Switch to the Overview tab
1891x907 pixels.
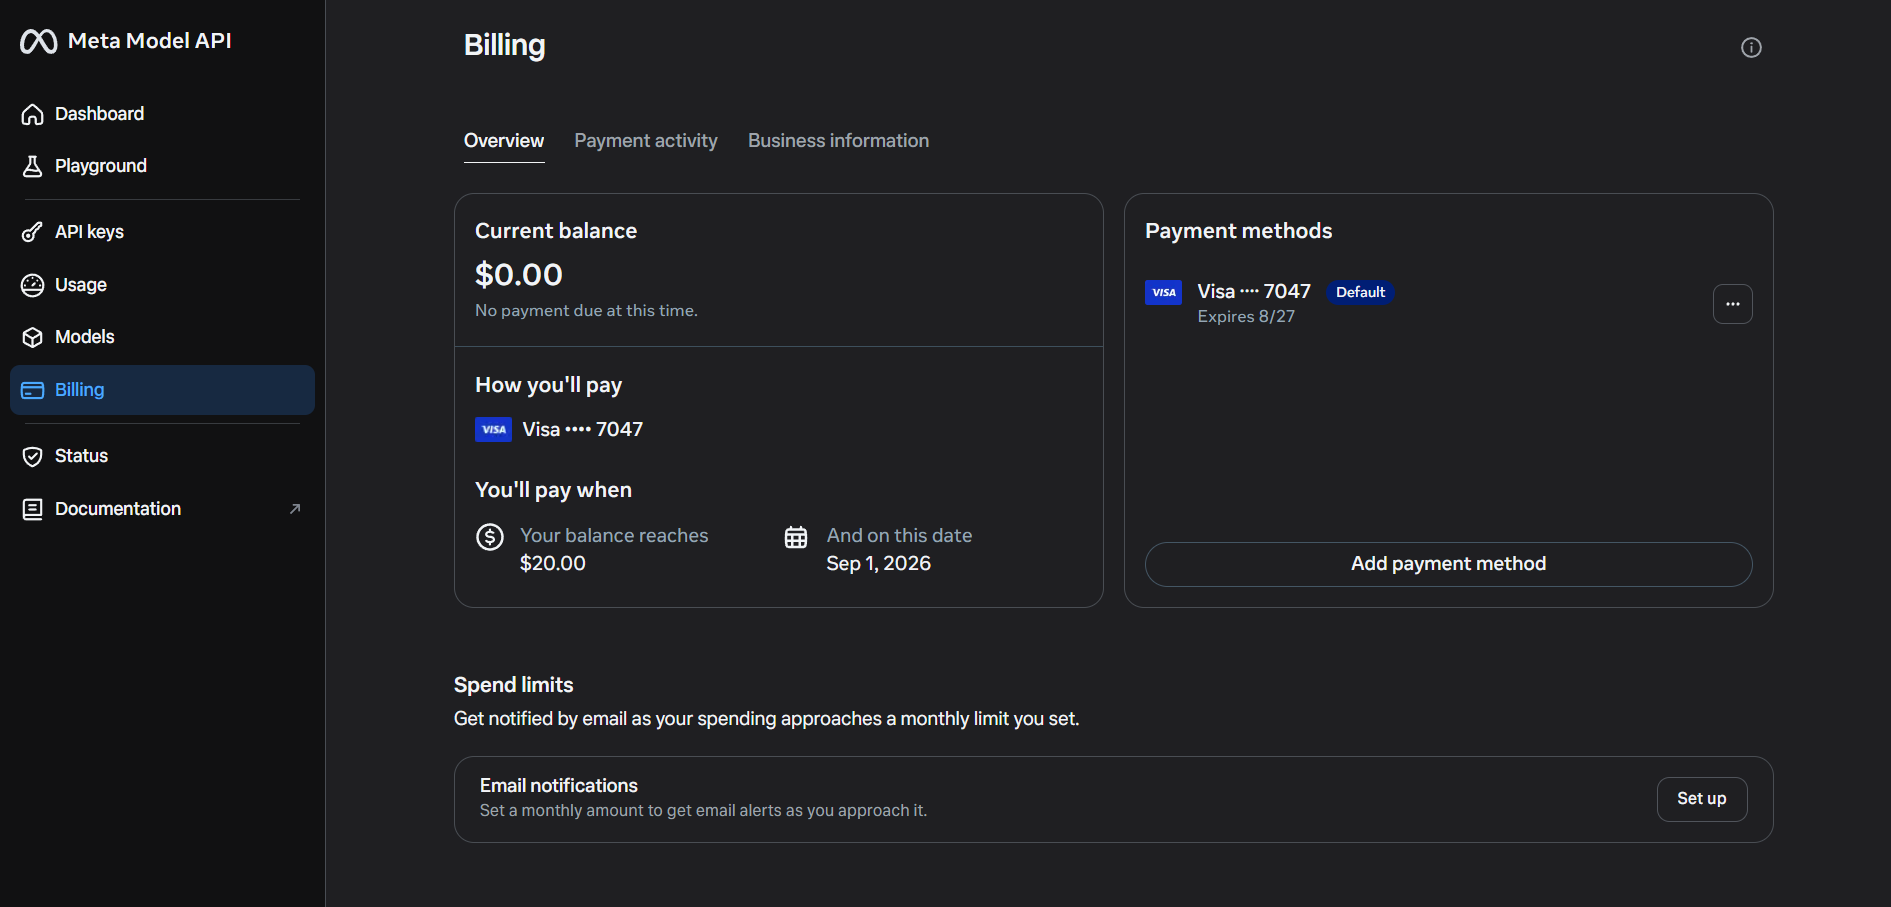pos(504,141)
